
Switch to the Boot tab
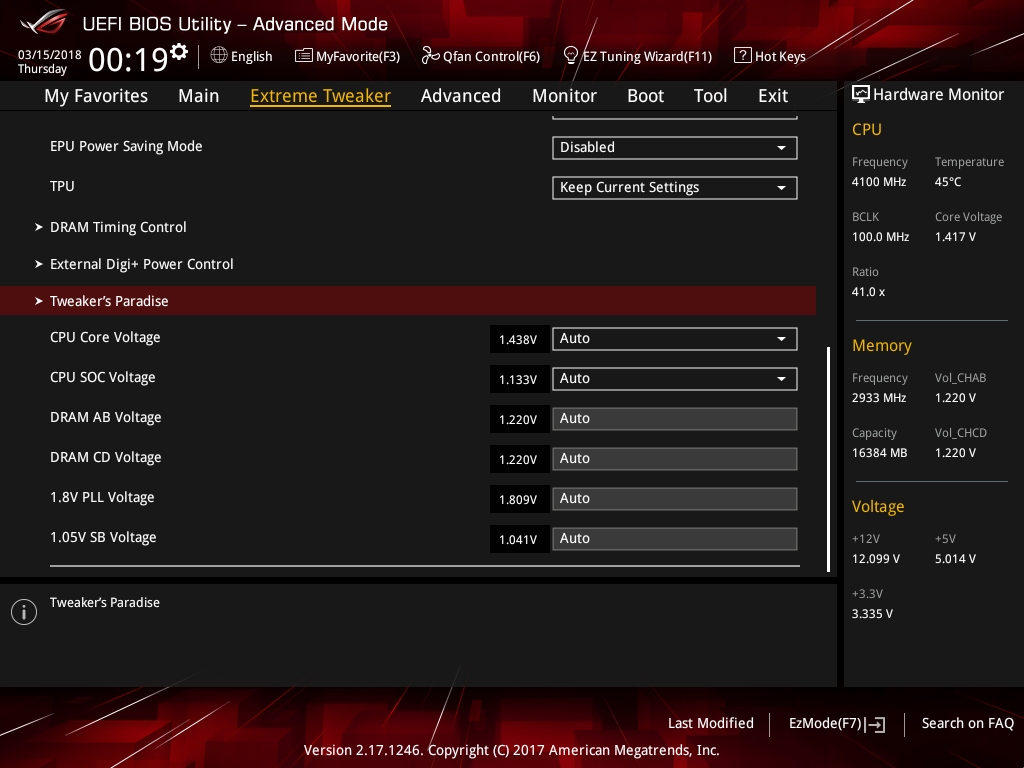coord(645,96)
